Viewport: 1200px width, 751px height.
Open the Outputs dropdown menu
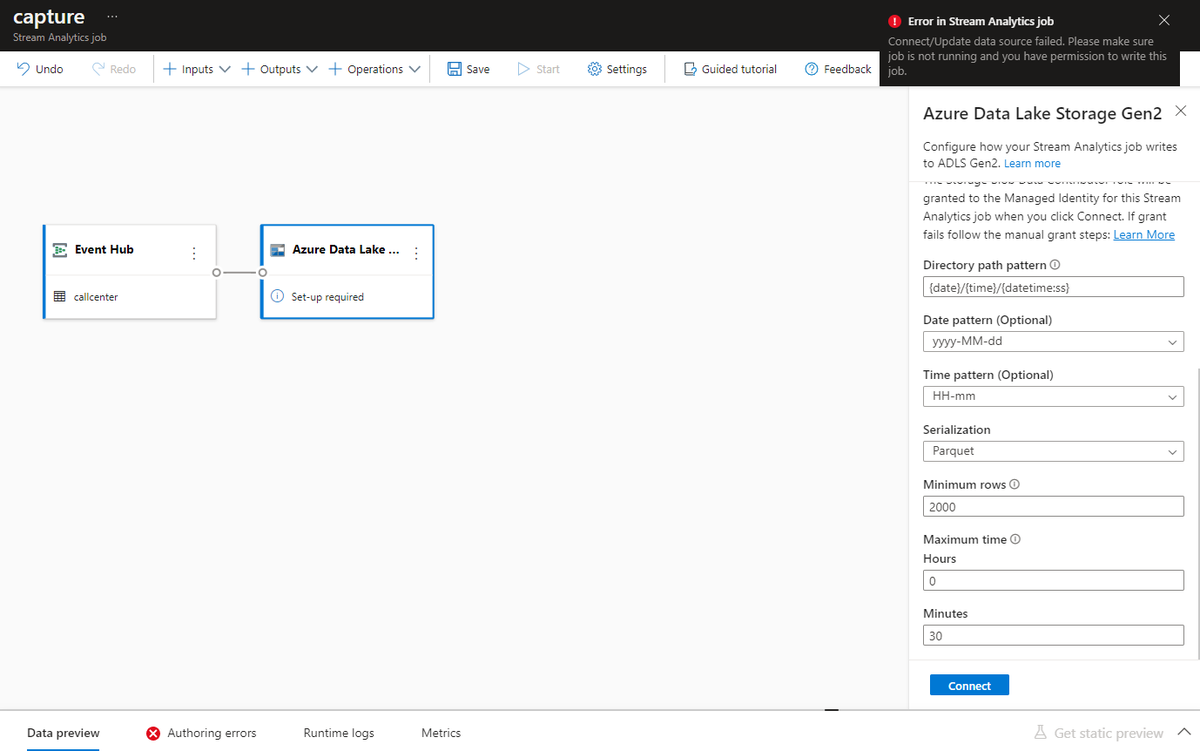(x=279, y=69)
